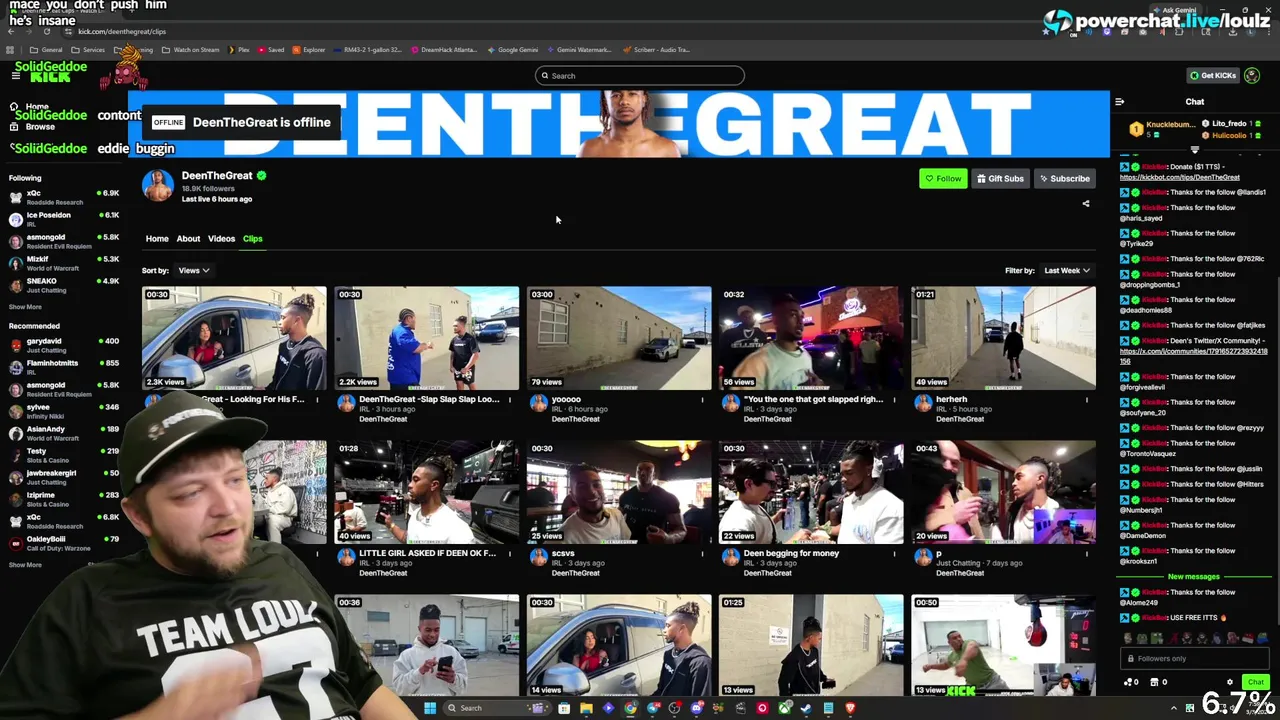Play the three-minute yooooo clip thumbnail

(619, 338)
